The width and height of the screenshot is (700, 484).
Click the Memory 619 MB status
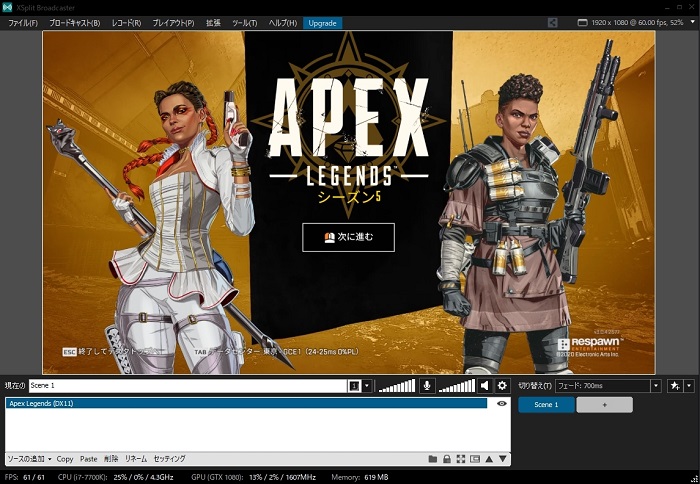(x=360, y=477)
